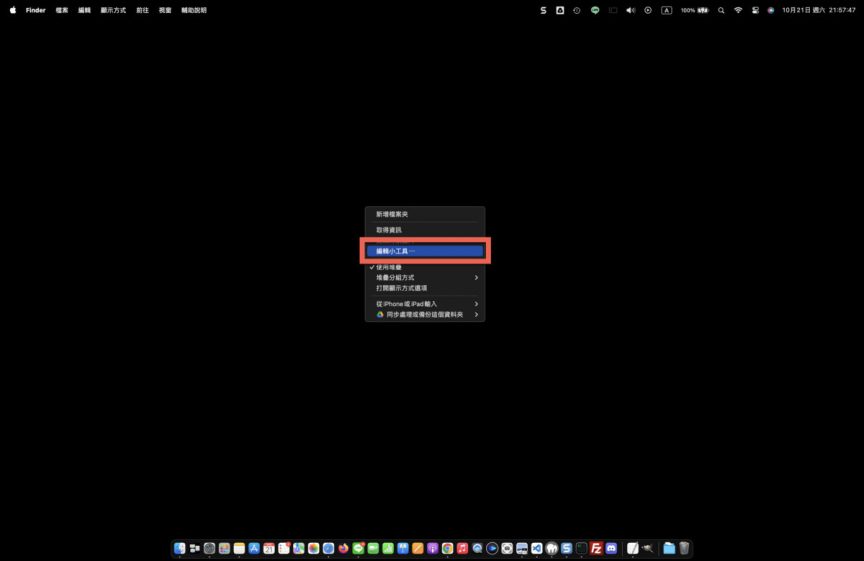Click the Spotlight search icon in the menu bar

tap(721, 10)
